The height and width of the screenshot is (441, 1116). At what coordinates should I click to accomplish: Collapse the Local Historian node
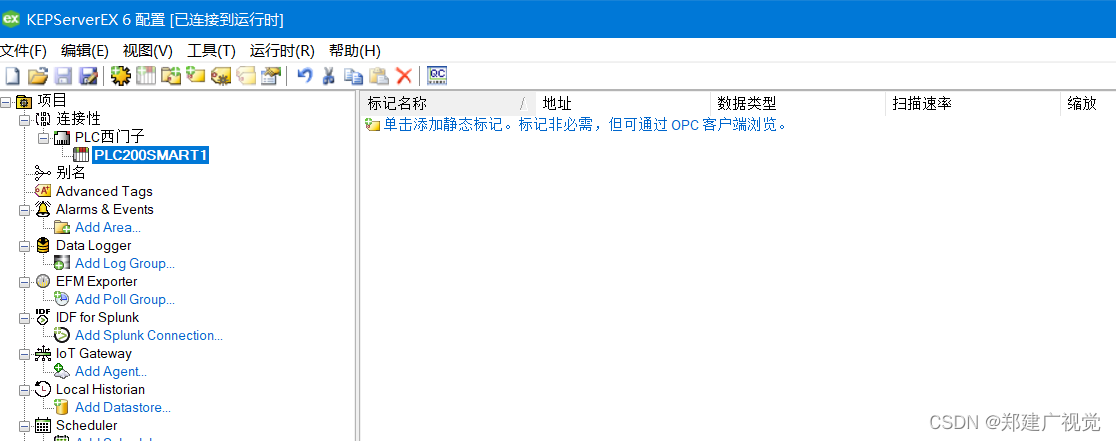[24, 390]
